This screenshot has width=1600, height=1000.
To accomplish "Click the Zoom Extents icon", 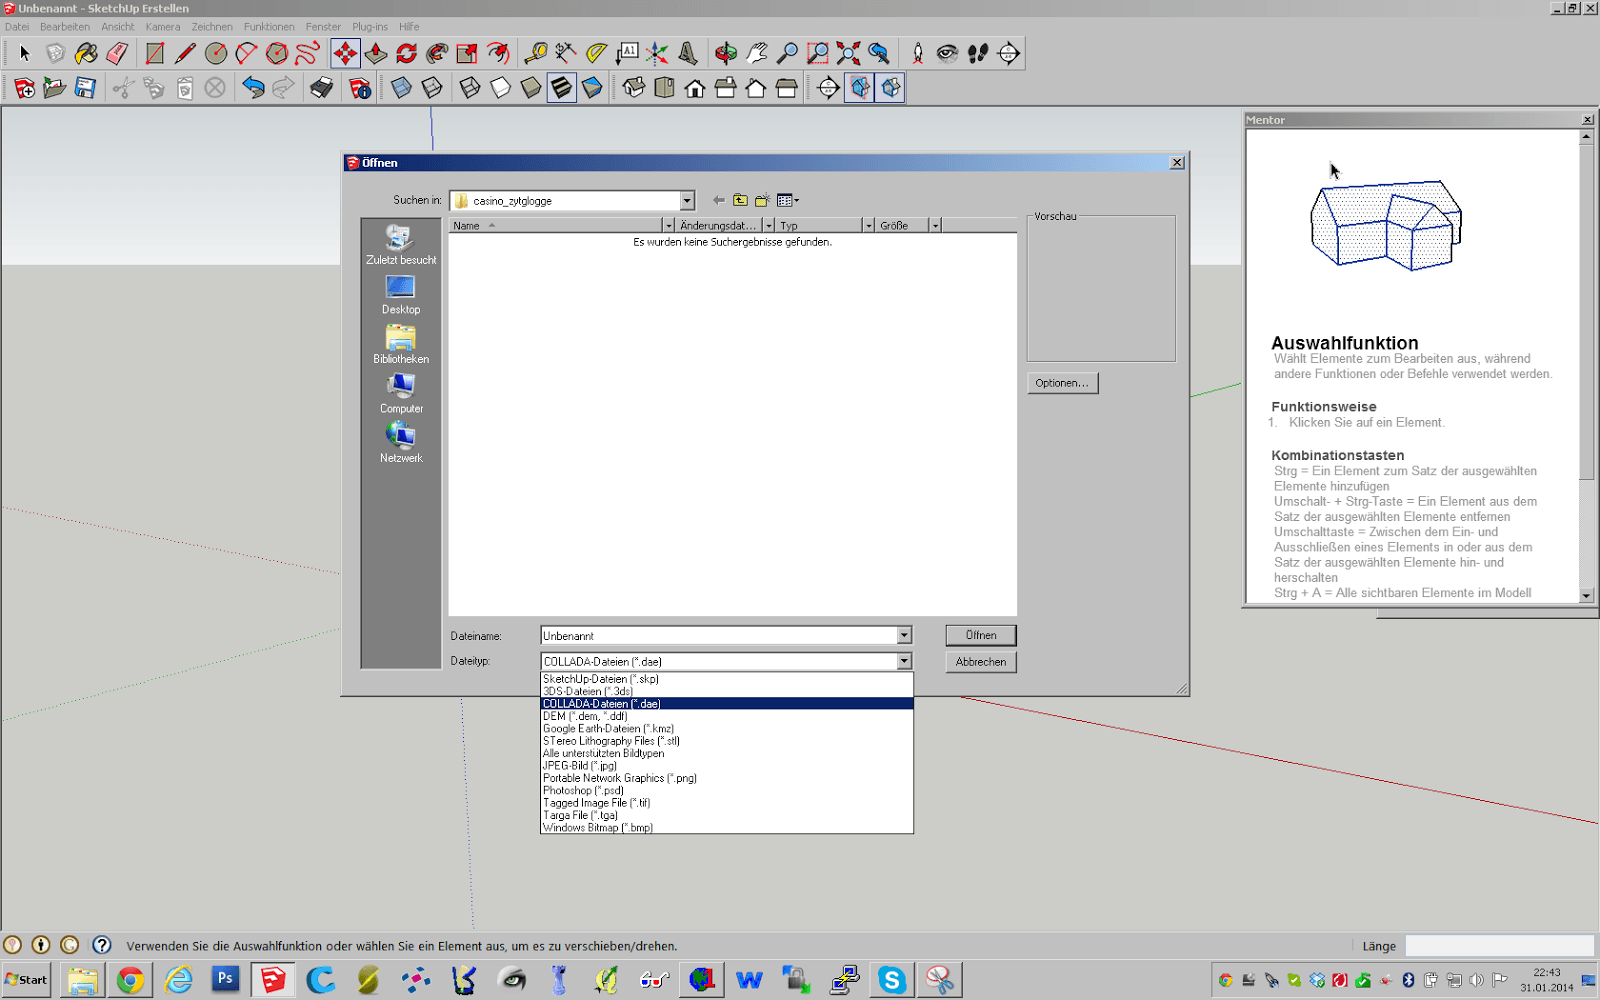I will (x=848, y=53).
